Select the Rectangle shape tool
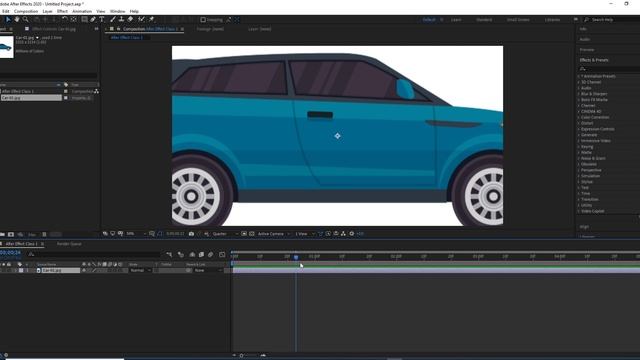 tap(84, 20)
